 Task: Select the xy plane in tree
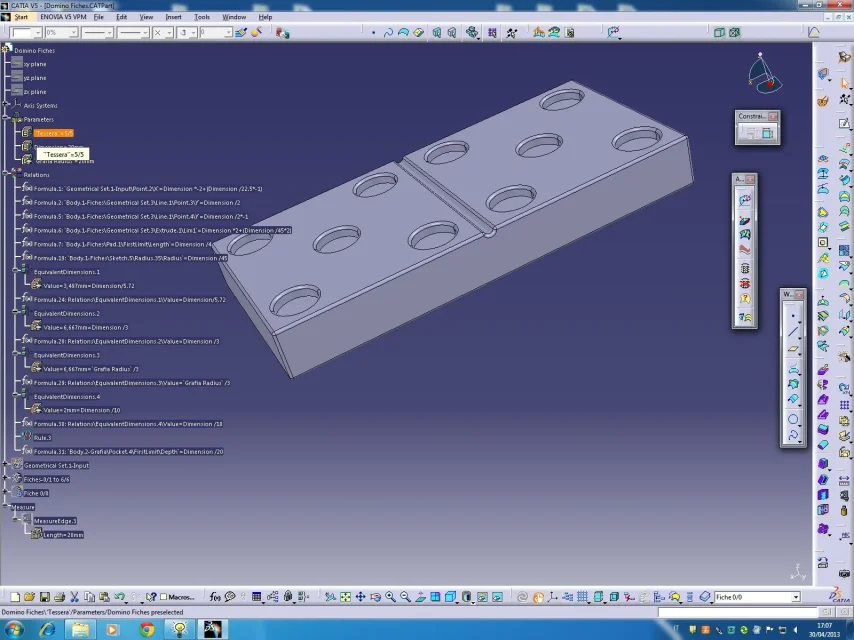tap(35, 64)
